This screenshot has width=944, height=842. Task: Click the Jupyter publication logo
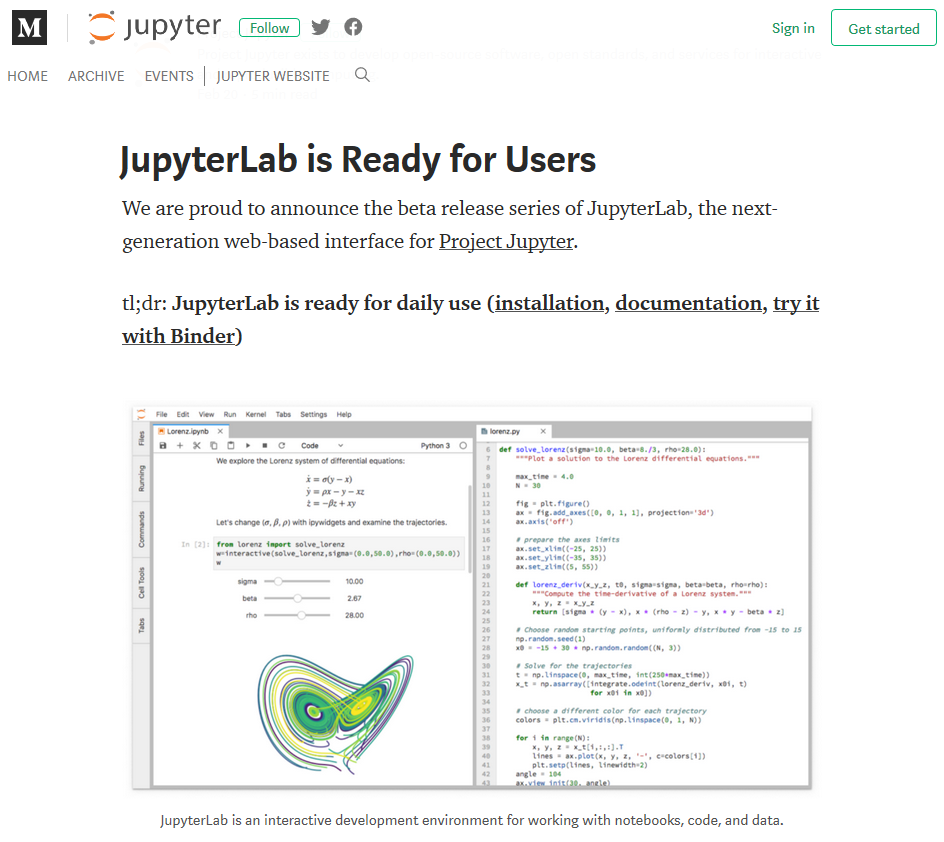[x=155, y=27]
